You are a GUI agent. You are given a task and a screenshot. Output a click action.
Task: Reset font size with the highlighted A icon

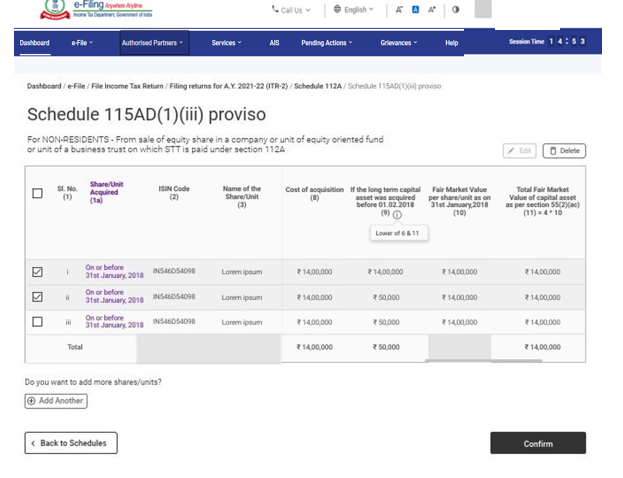[414, 10]
